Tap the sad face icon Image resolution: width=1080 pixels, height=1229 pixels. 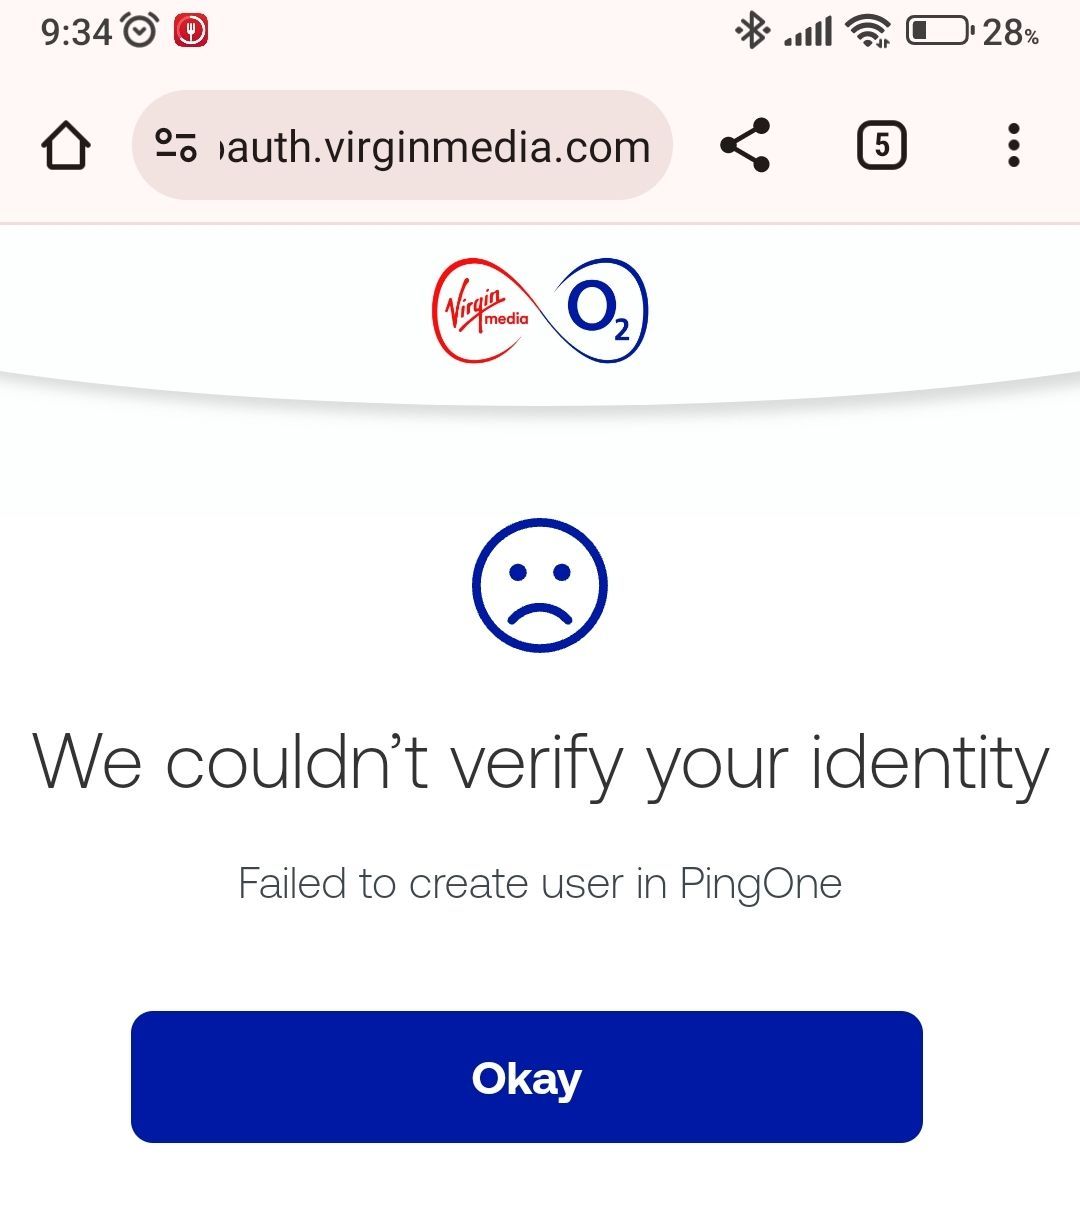point(540,586)
